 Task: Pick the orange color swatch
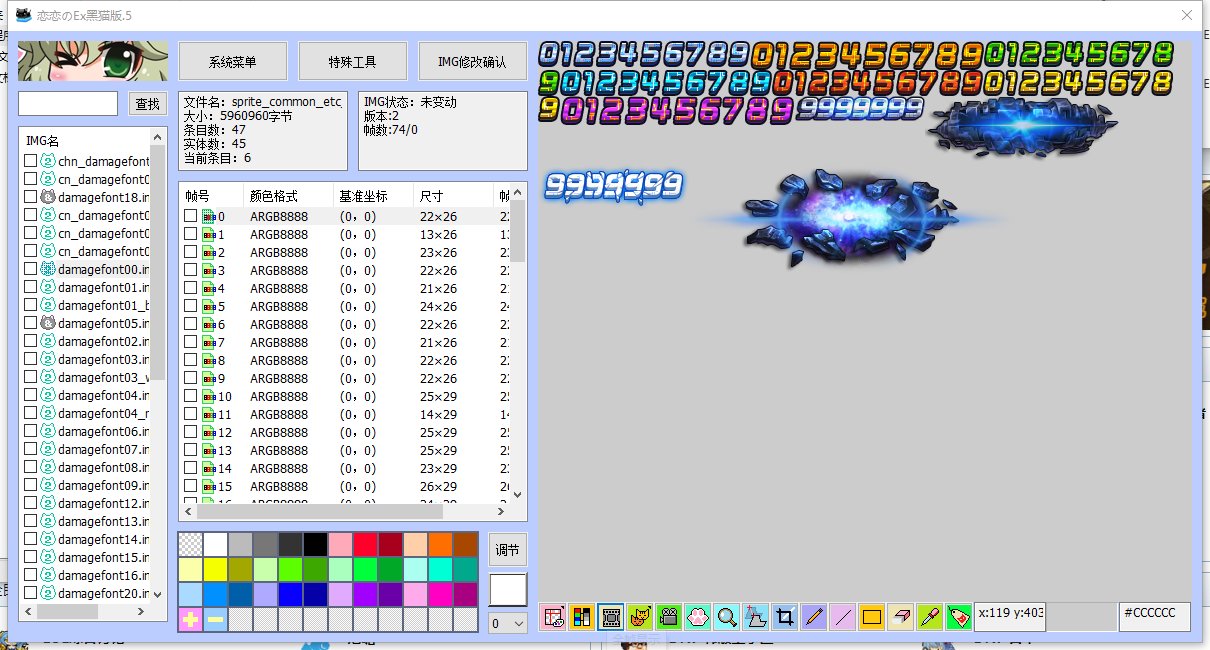pyautogui.click(x=440, y=544)
